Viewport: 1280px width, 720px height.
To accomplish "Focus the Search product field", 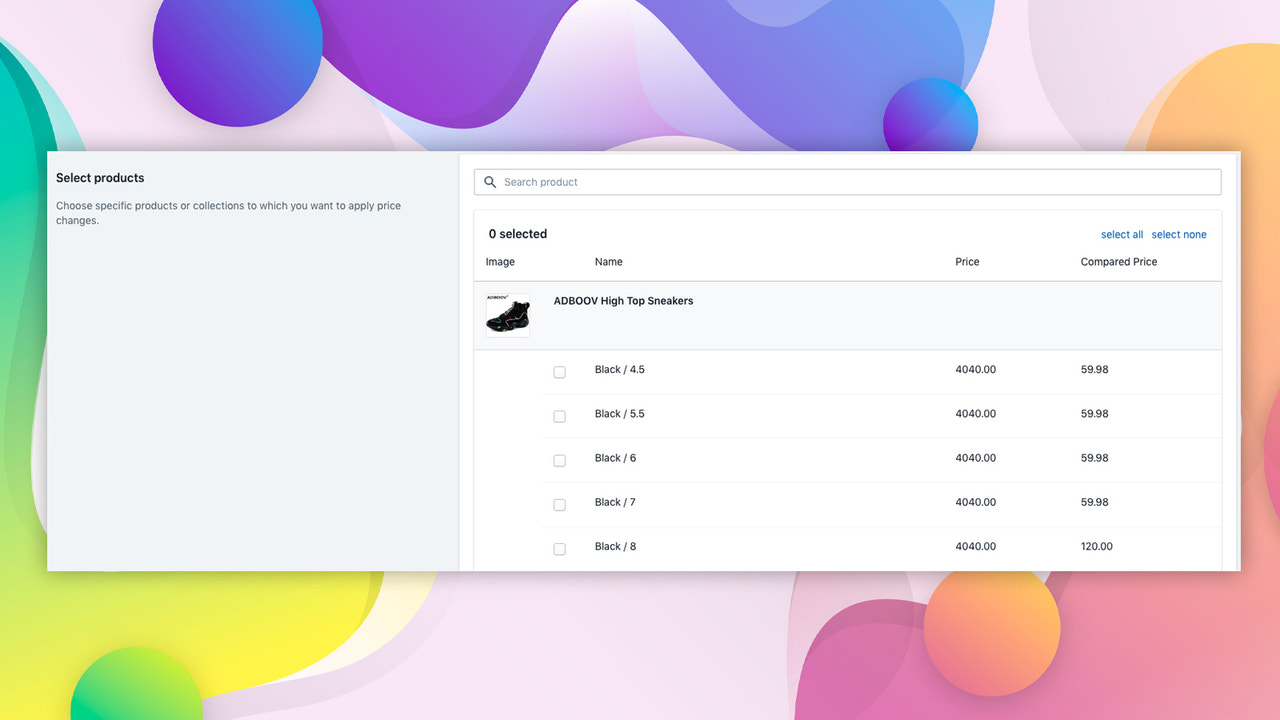I will coord(847,182).
